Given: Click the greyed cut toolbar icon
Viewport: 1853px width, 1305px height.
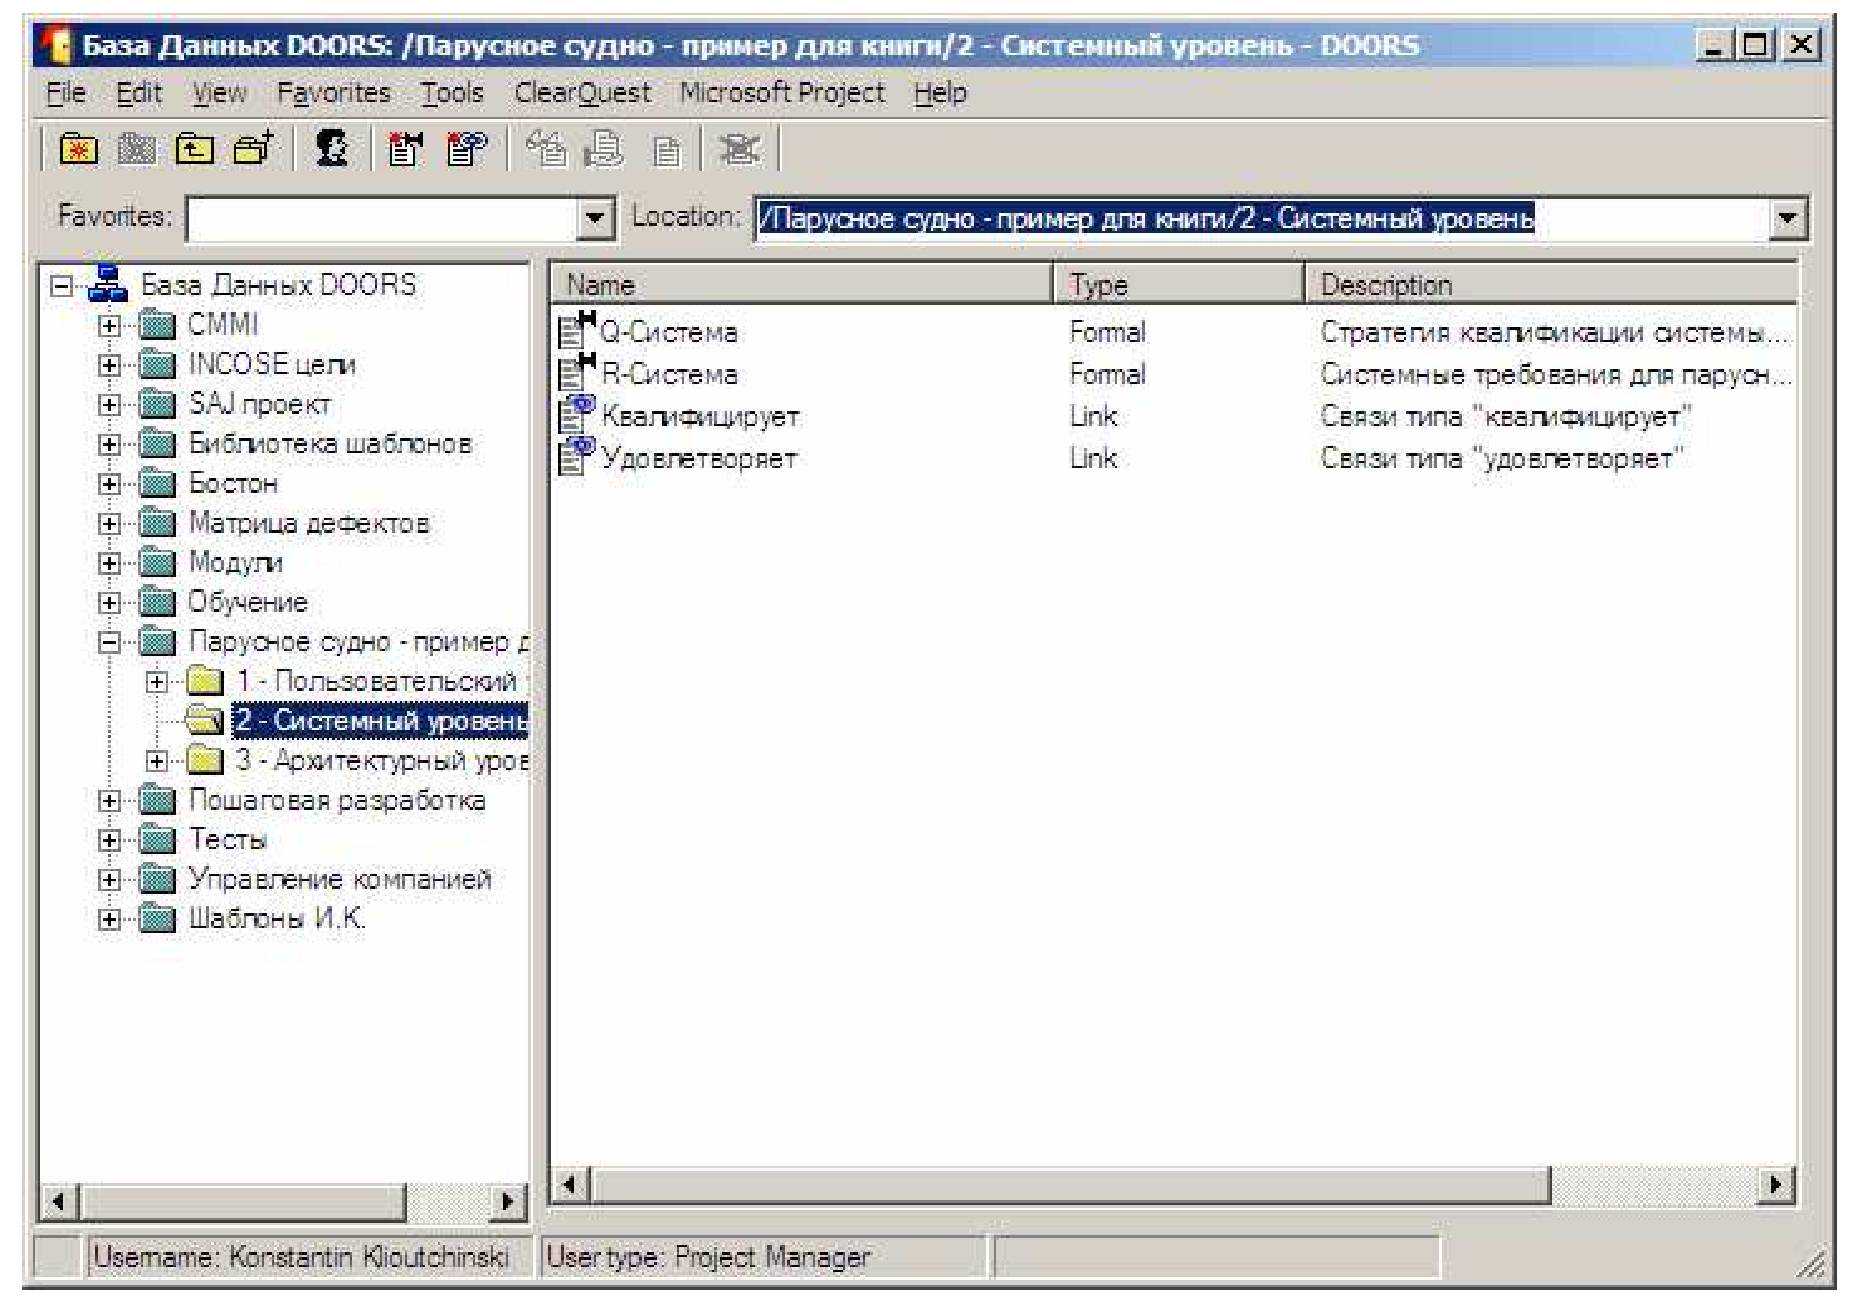Looking at the screenshot, I should pyautogui.click(x=546, y=149).
